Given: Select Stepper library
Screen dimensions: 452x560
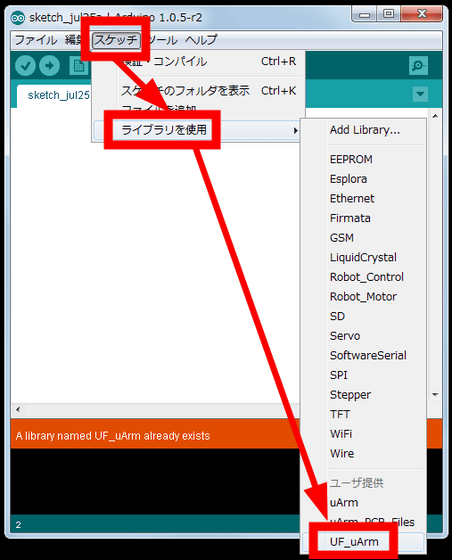Looking at the screenshot, I should coord(350,395).
